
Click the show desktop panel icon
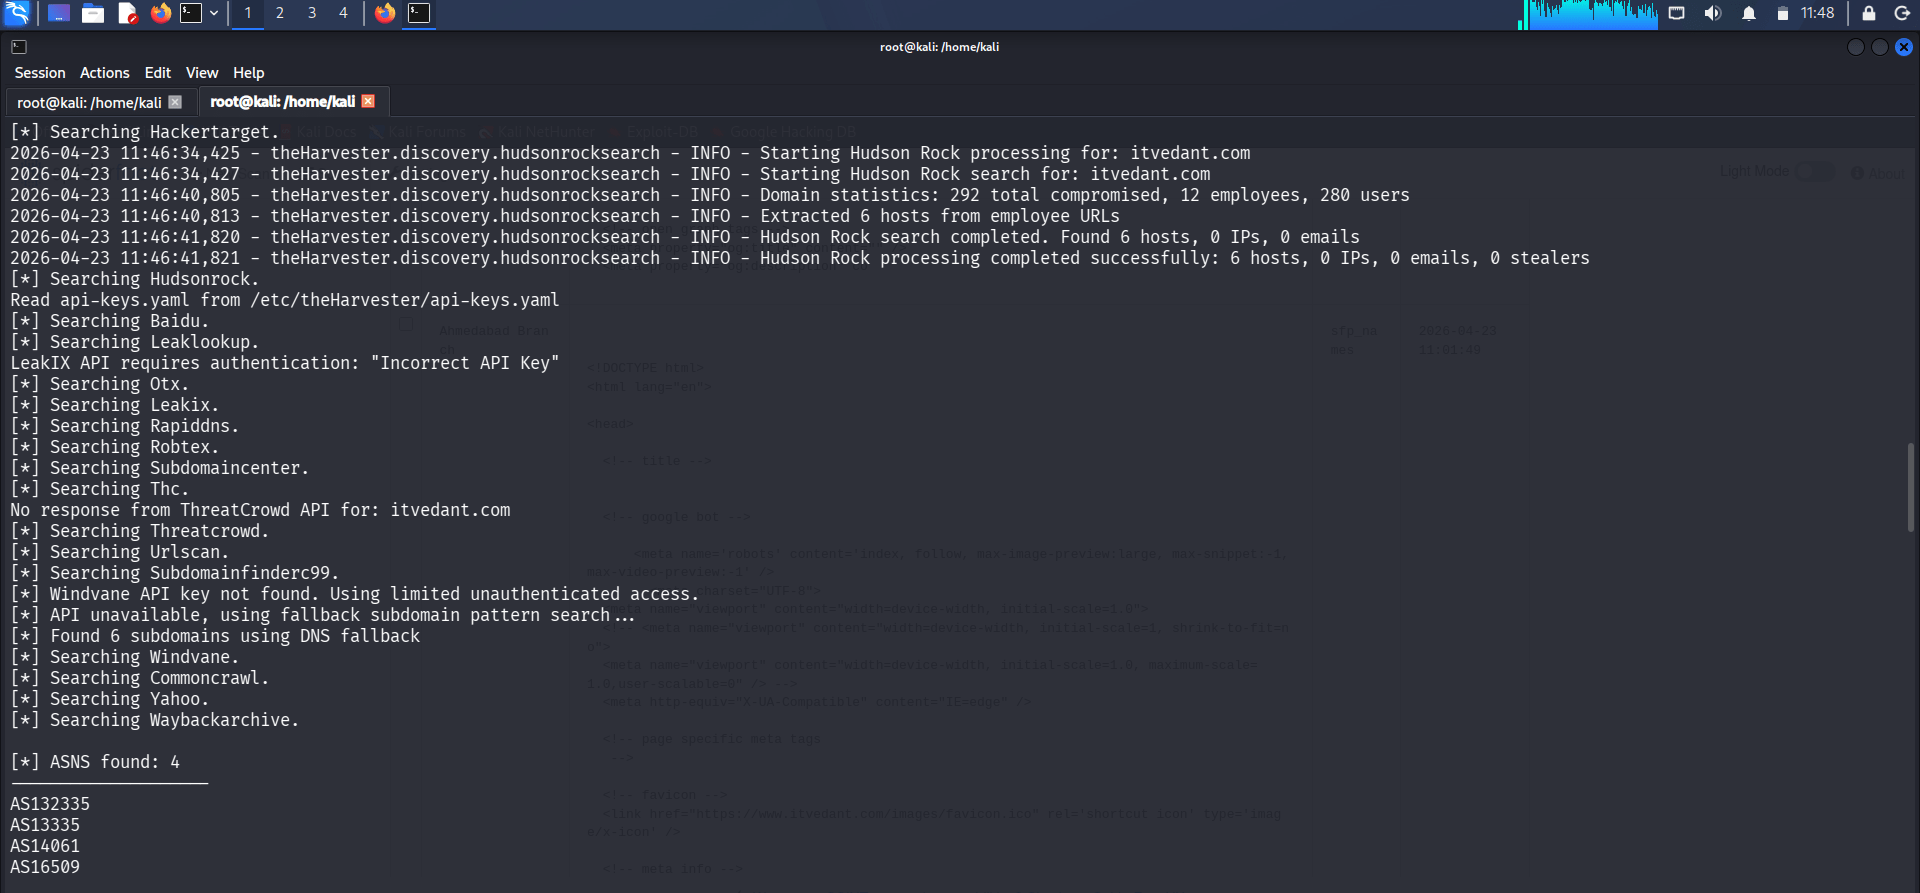[59, 13]
